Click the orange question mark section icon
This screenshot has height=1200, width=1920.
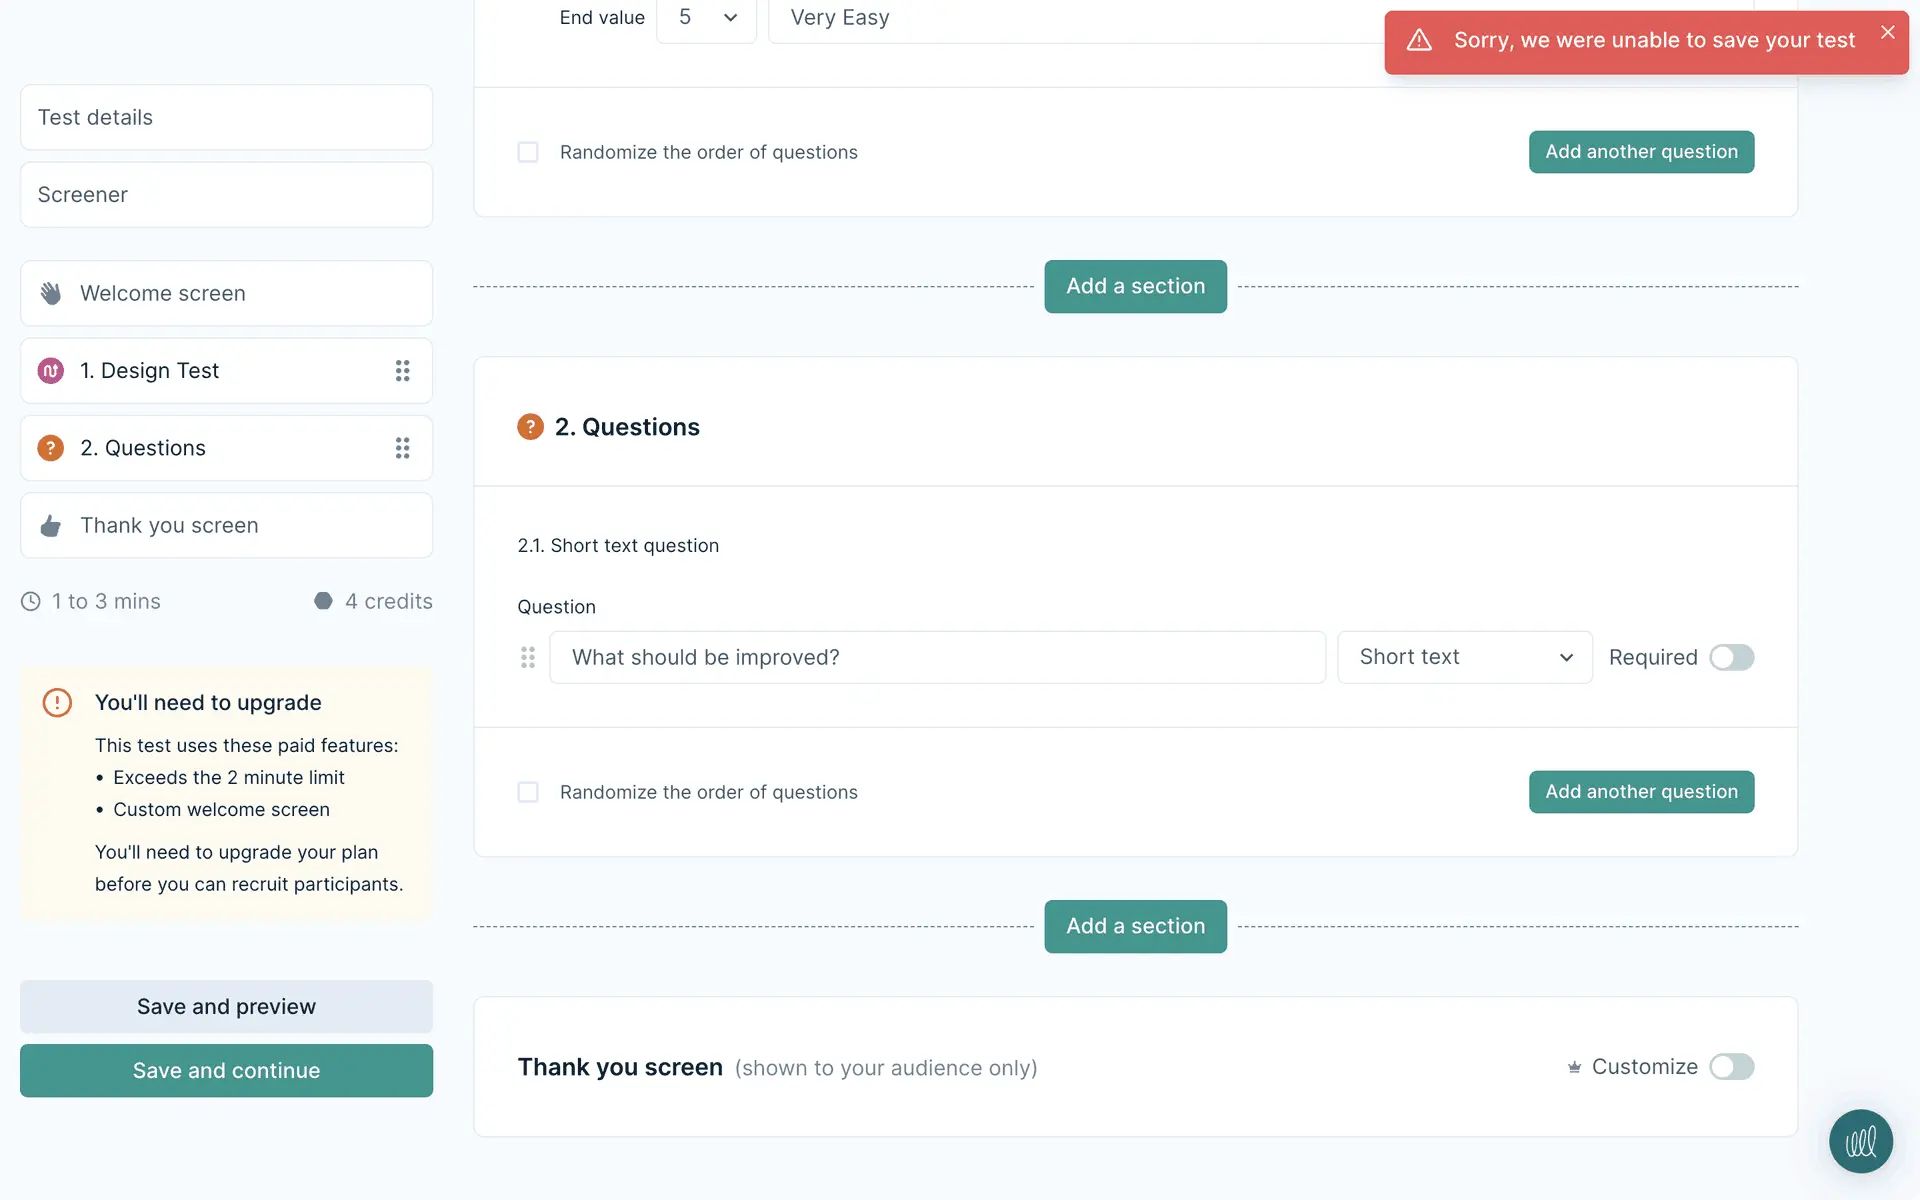tap(530, 427)
